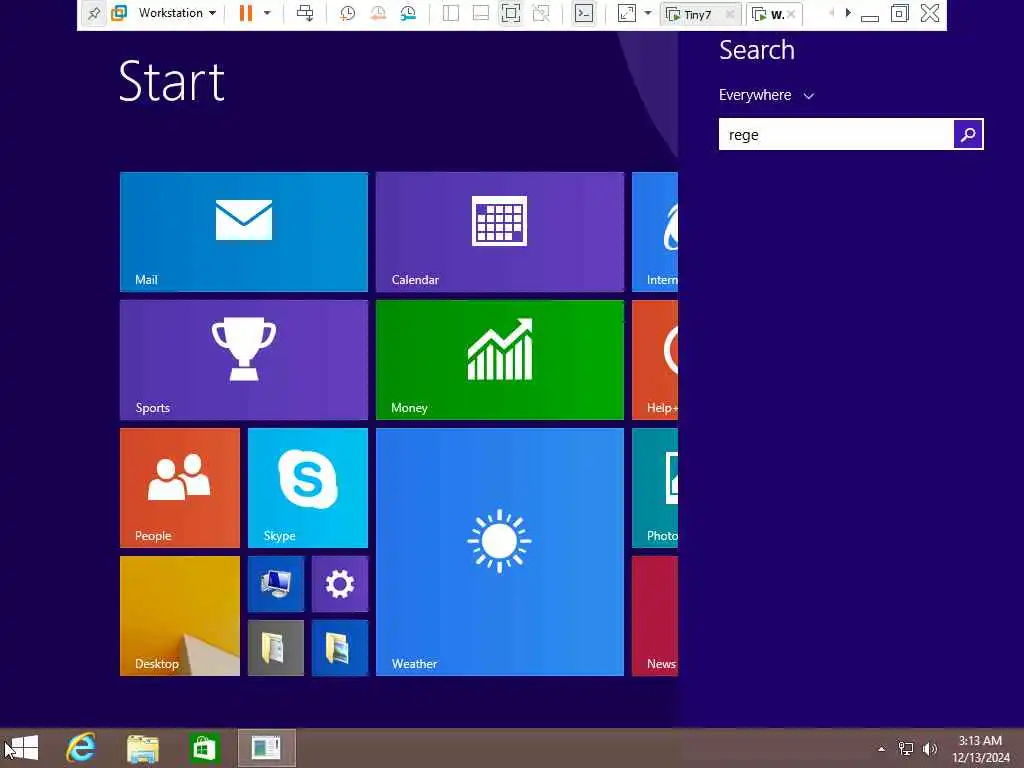
Task: Open the Internet Explorer tile
Action: tap(655, 232)
